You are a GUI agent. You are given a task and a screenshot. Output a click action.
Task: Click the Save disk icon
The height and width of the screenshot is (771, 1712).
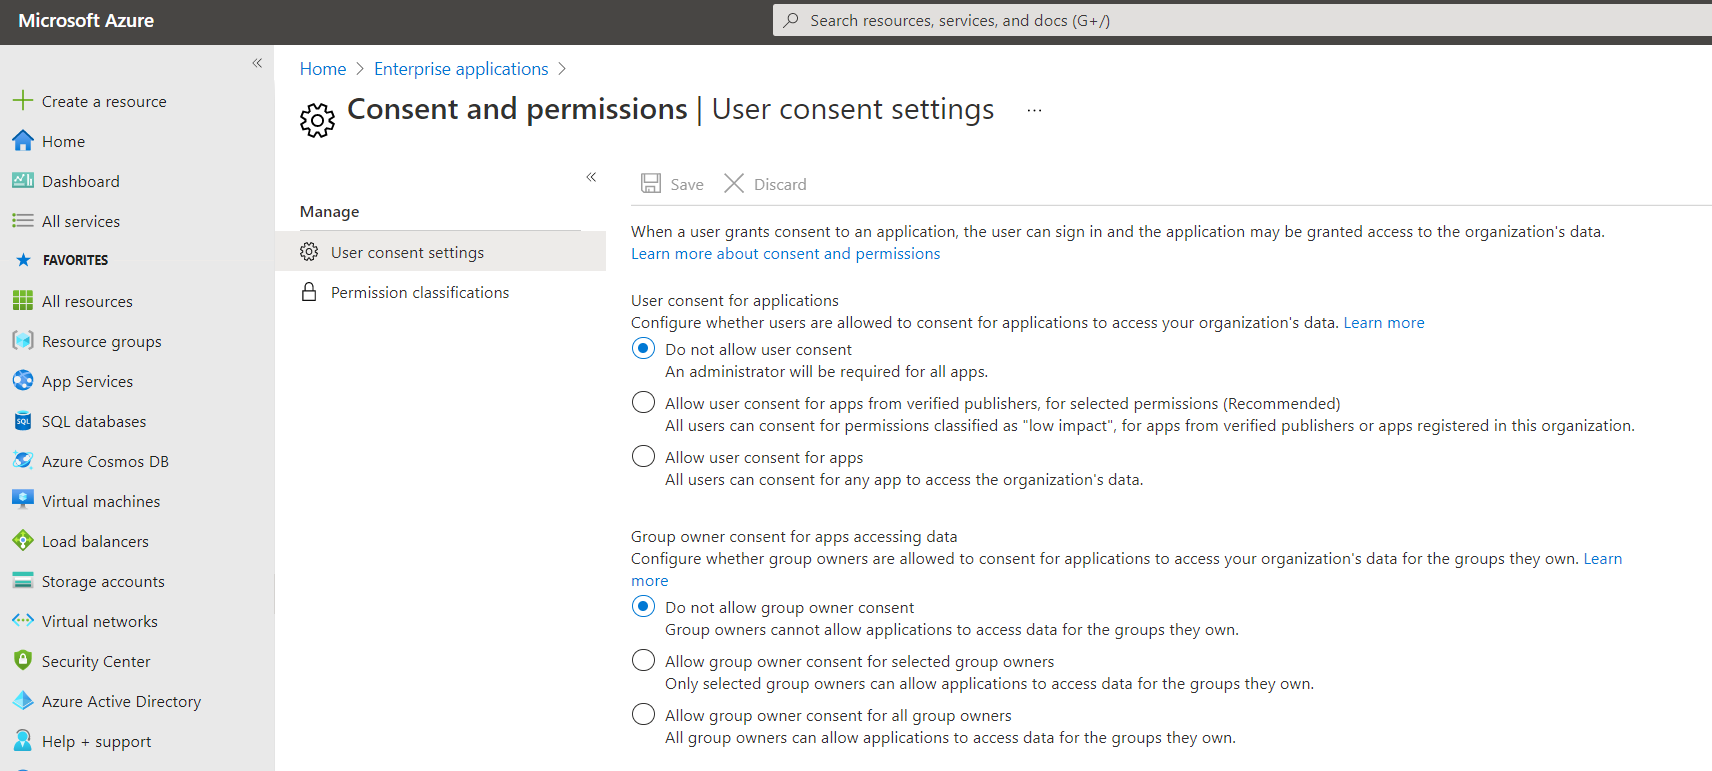click(651, 183)
